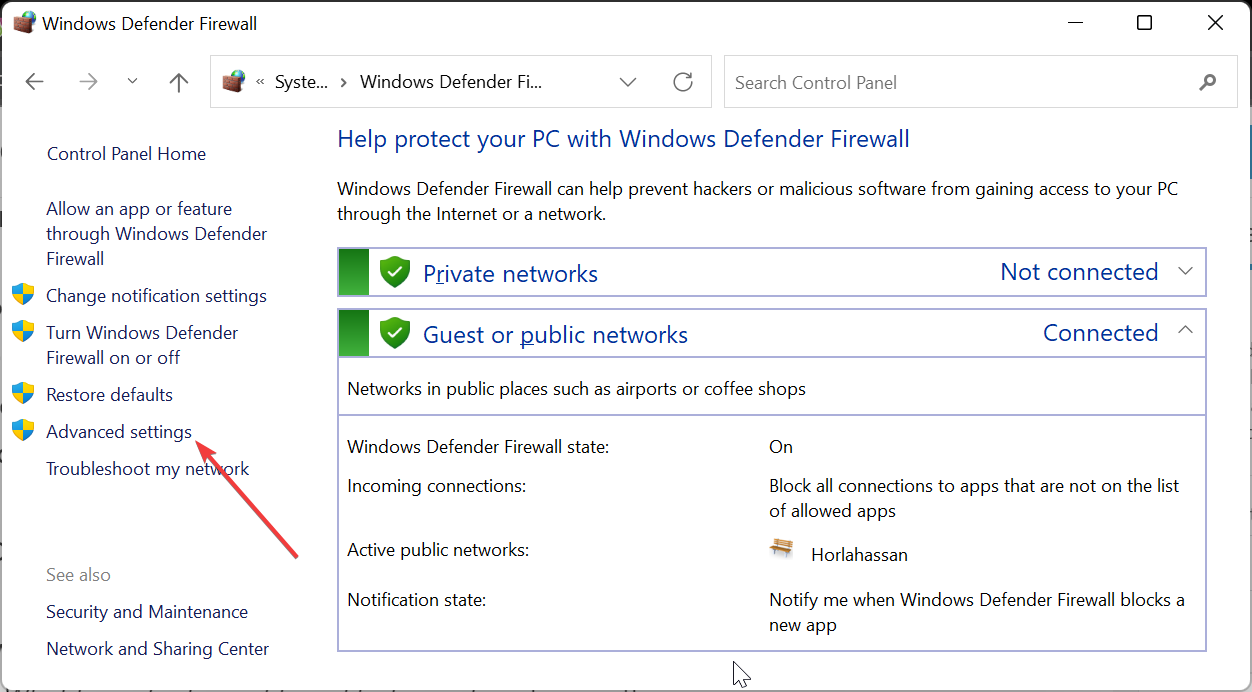Click the Forward navigation arrow

(88, 82)
